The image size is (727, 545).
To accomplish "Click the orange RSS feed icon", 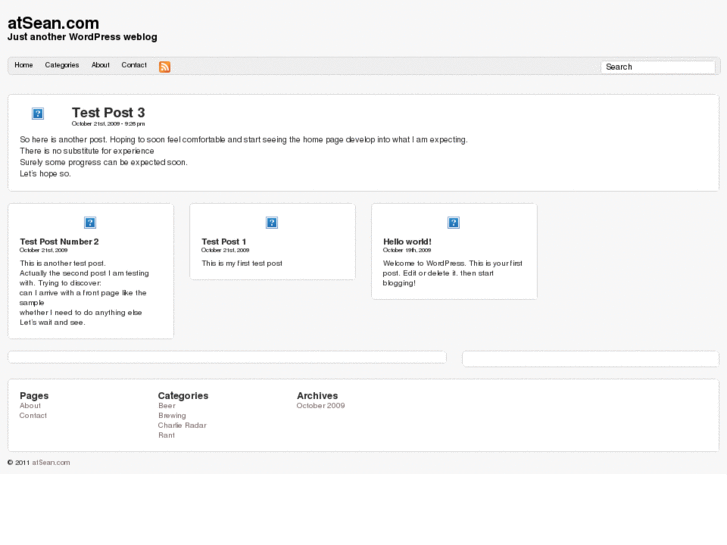I will (x=164, y=67).
